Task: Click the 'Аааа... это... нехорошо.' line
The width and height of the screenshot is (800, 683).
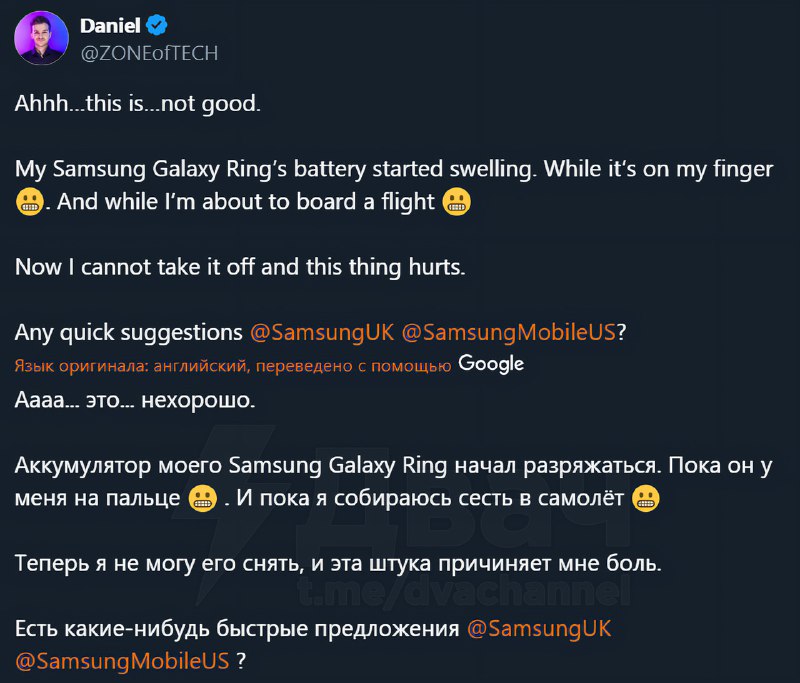Action: click(135, 402)
